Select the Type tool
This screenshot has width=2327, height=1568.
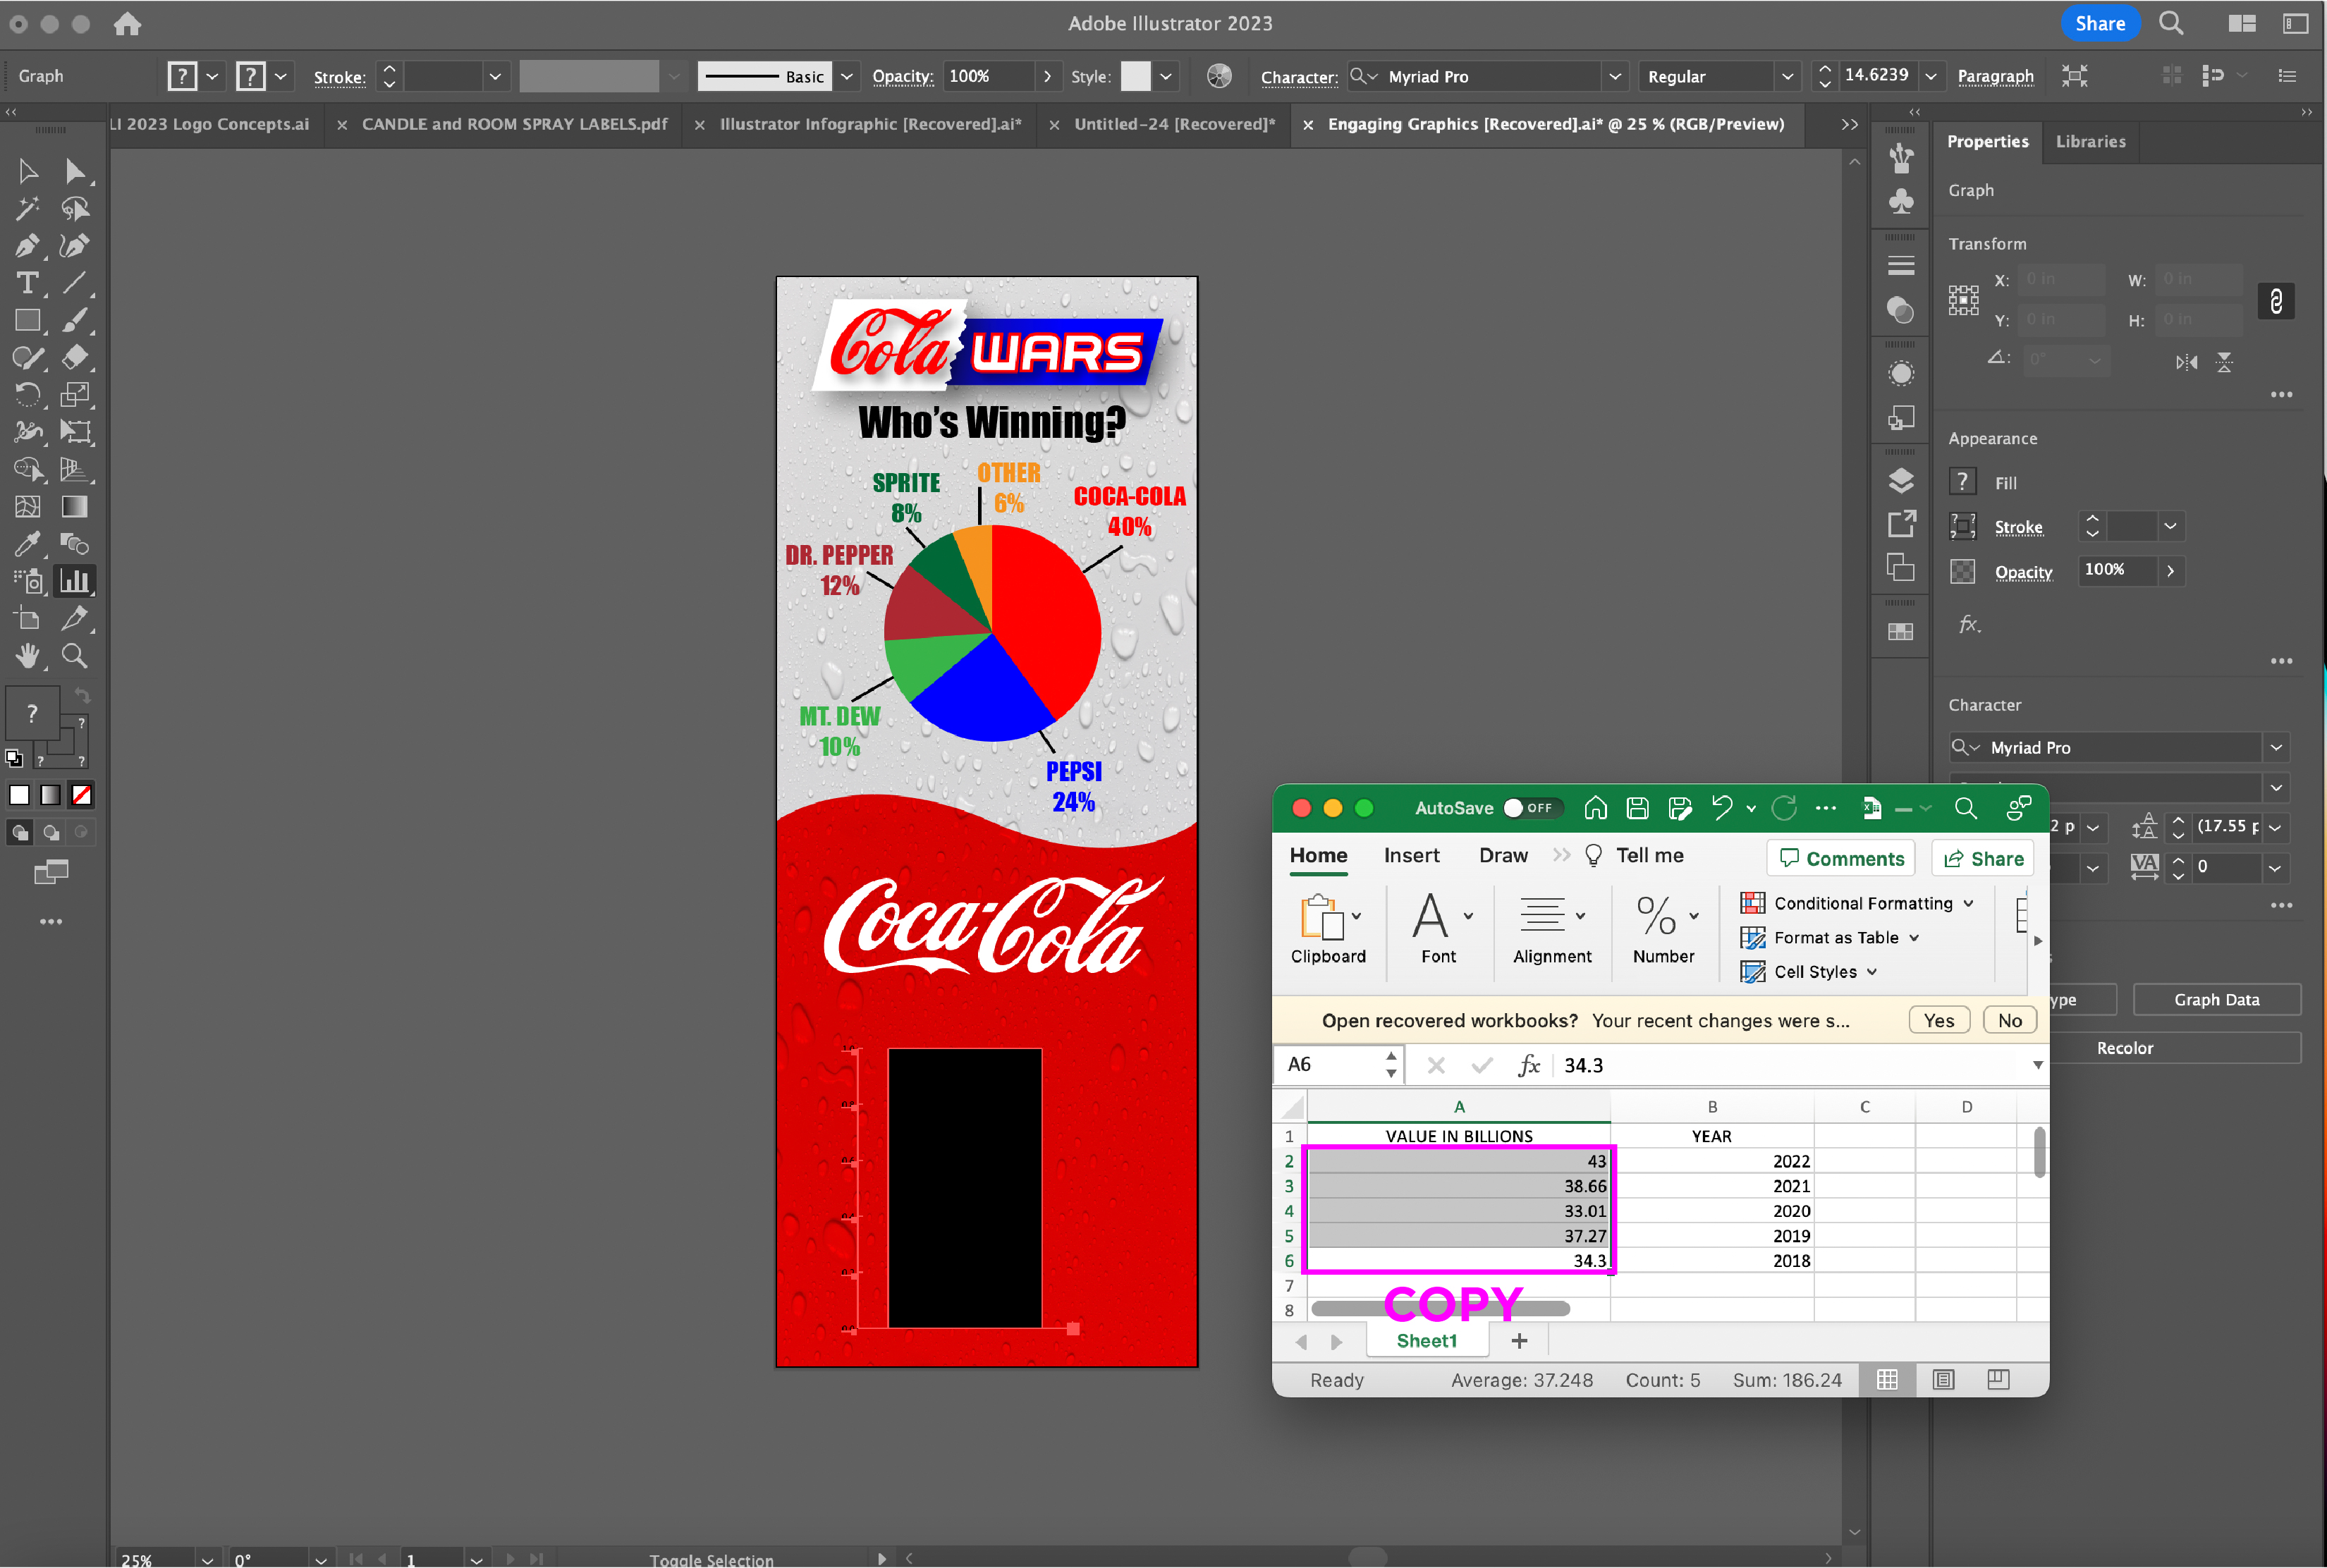[x=27, y=283]
